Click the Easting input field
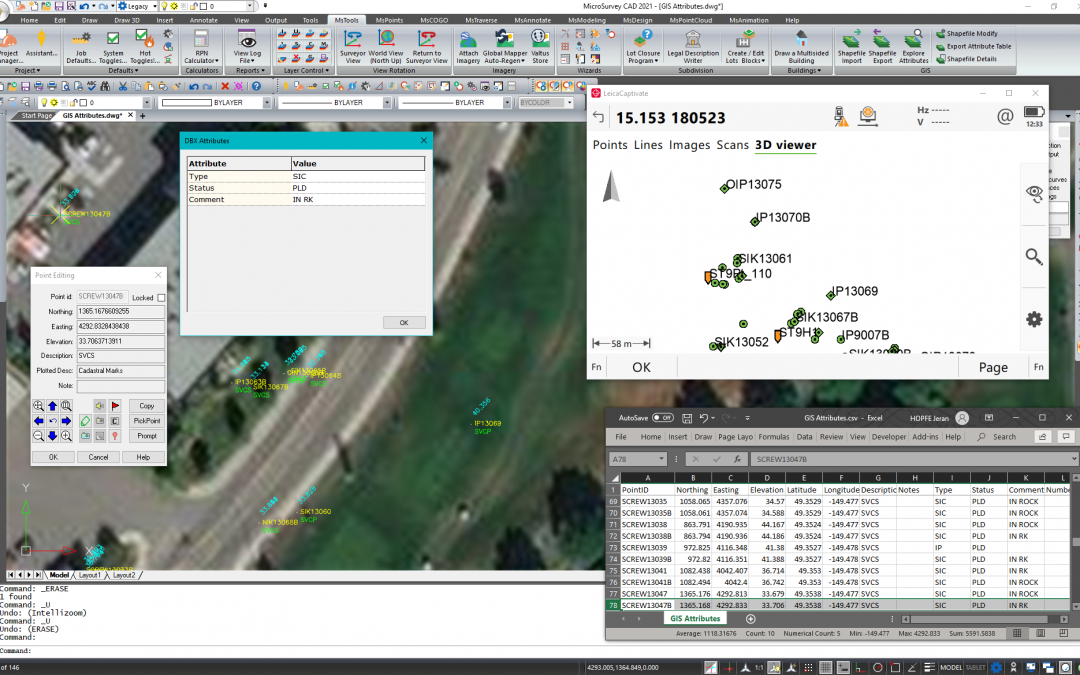The width and height of the screenshot is (1080, 675). (121, 326)
